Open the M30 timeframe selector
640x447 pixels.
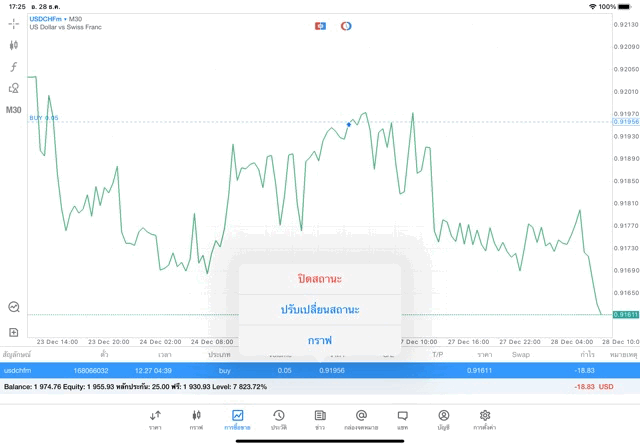click(14, 110)
